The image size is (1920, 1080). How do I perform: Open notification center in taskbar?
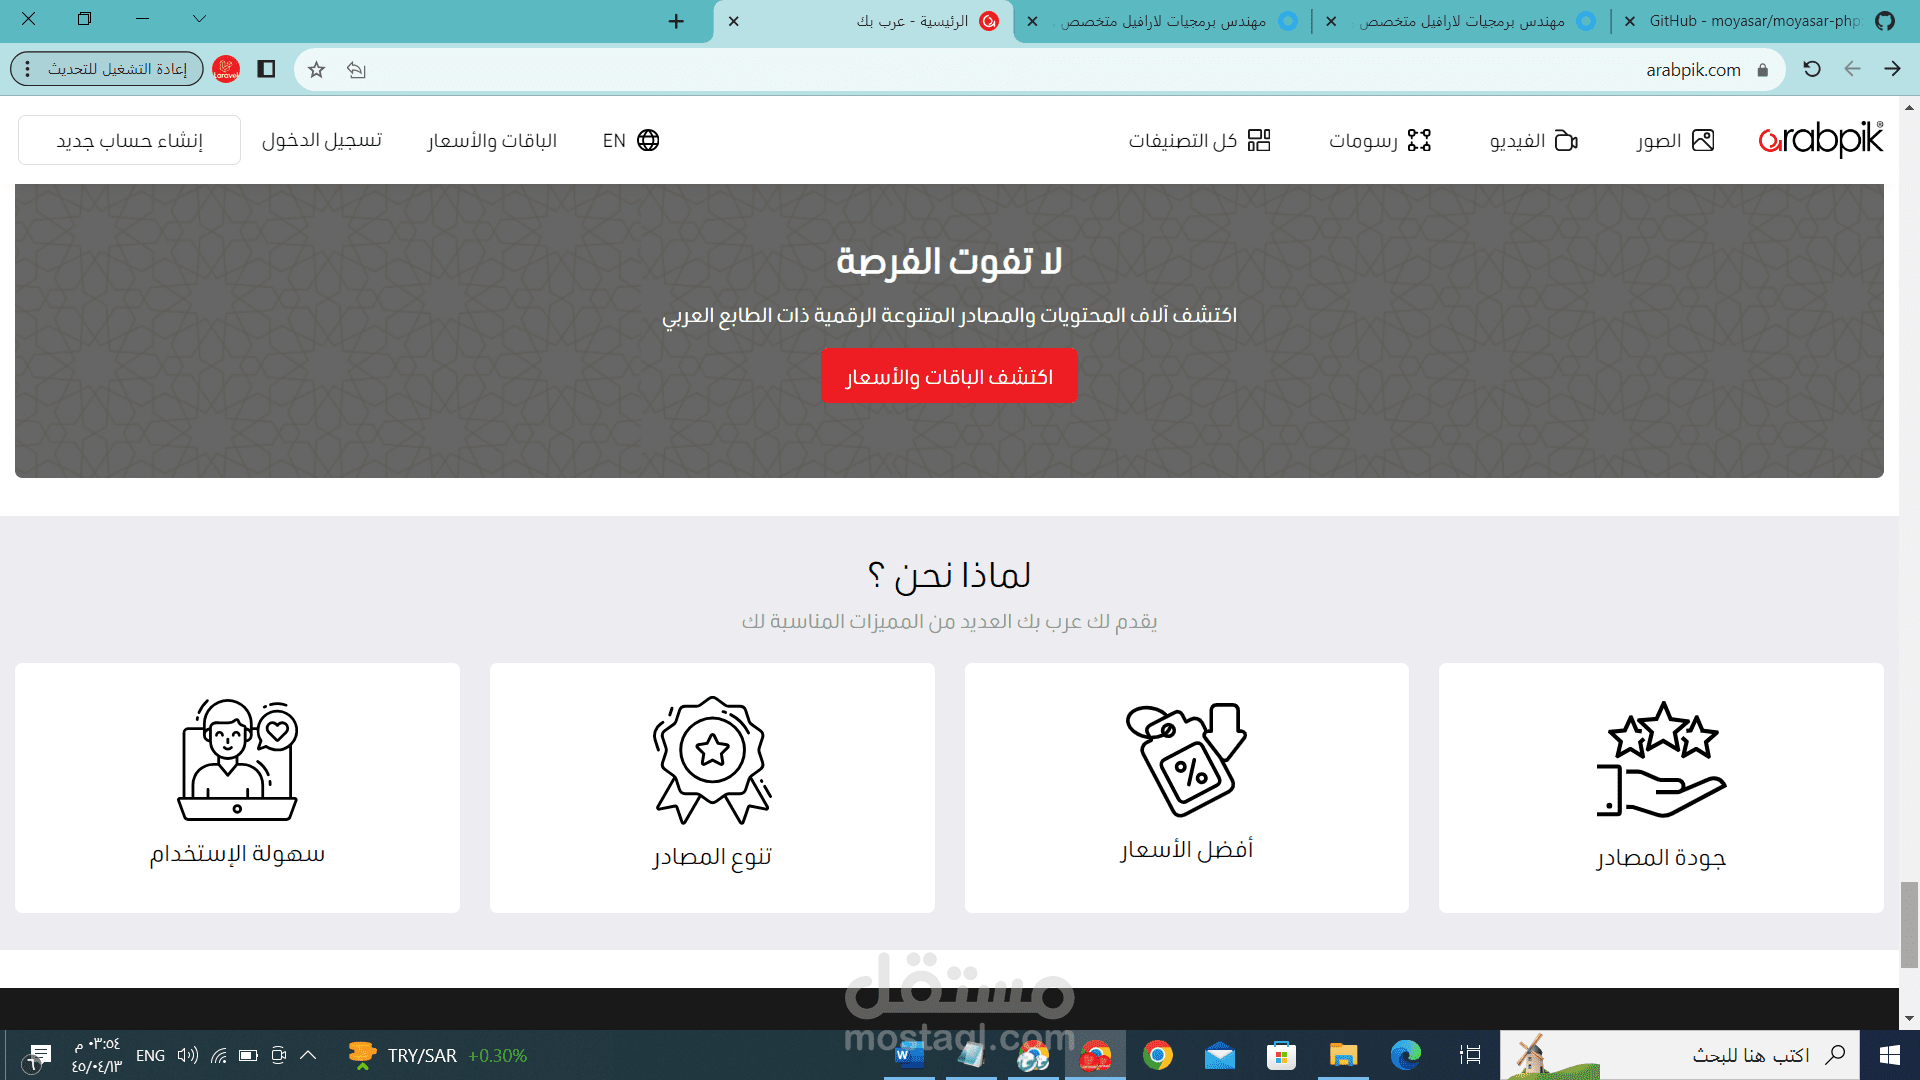(x=39, y=1055)
